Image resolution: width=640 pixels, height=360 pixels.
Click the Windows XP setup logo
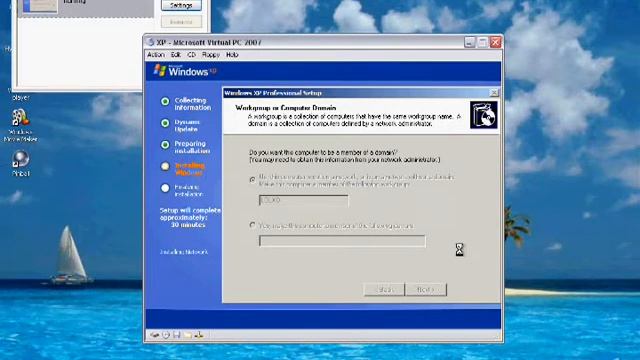tap(184, 71)
